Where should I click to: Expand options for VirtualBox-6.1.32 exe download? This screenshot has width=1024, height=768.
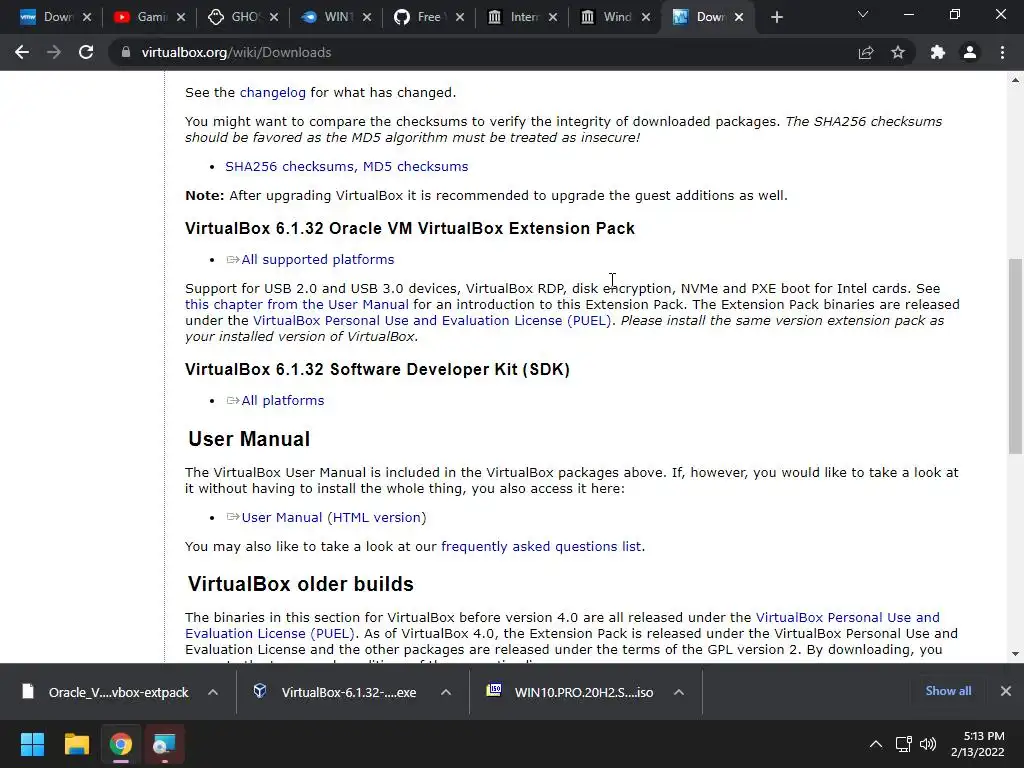click(446, 692)
